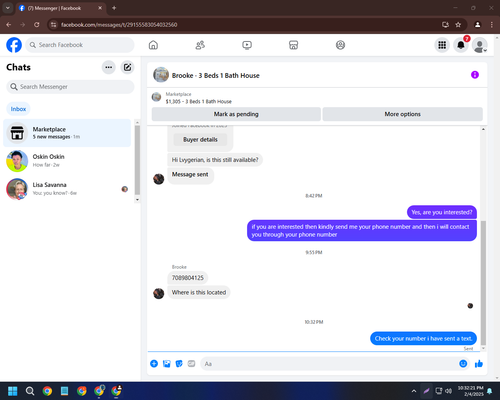Click Mark as pending button
This screenshot has height=400, width=500.
point(236,114)
